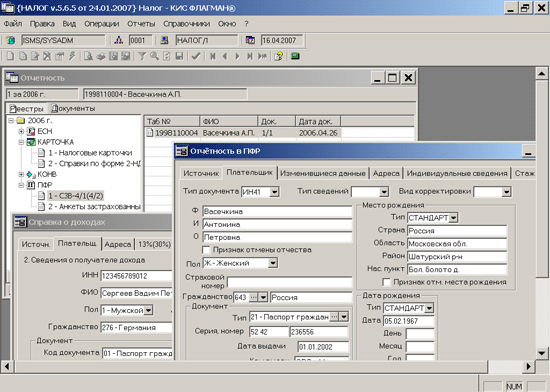Click the user icon beside НАЛОГ/Л
Screen dimensions: 550x392
[164, 40]
